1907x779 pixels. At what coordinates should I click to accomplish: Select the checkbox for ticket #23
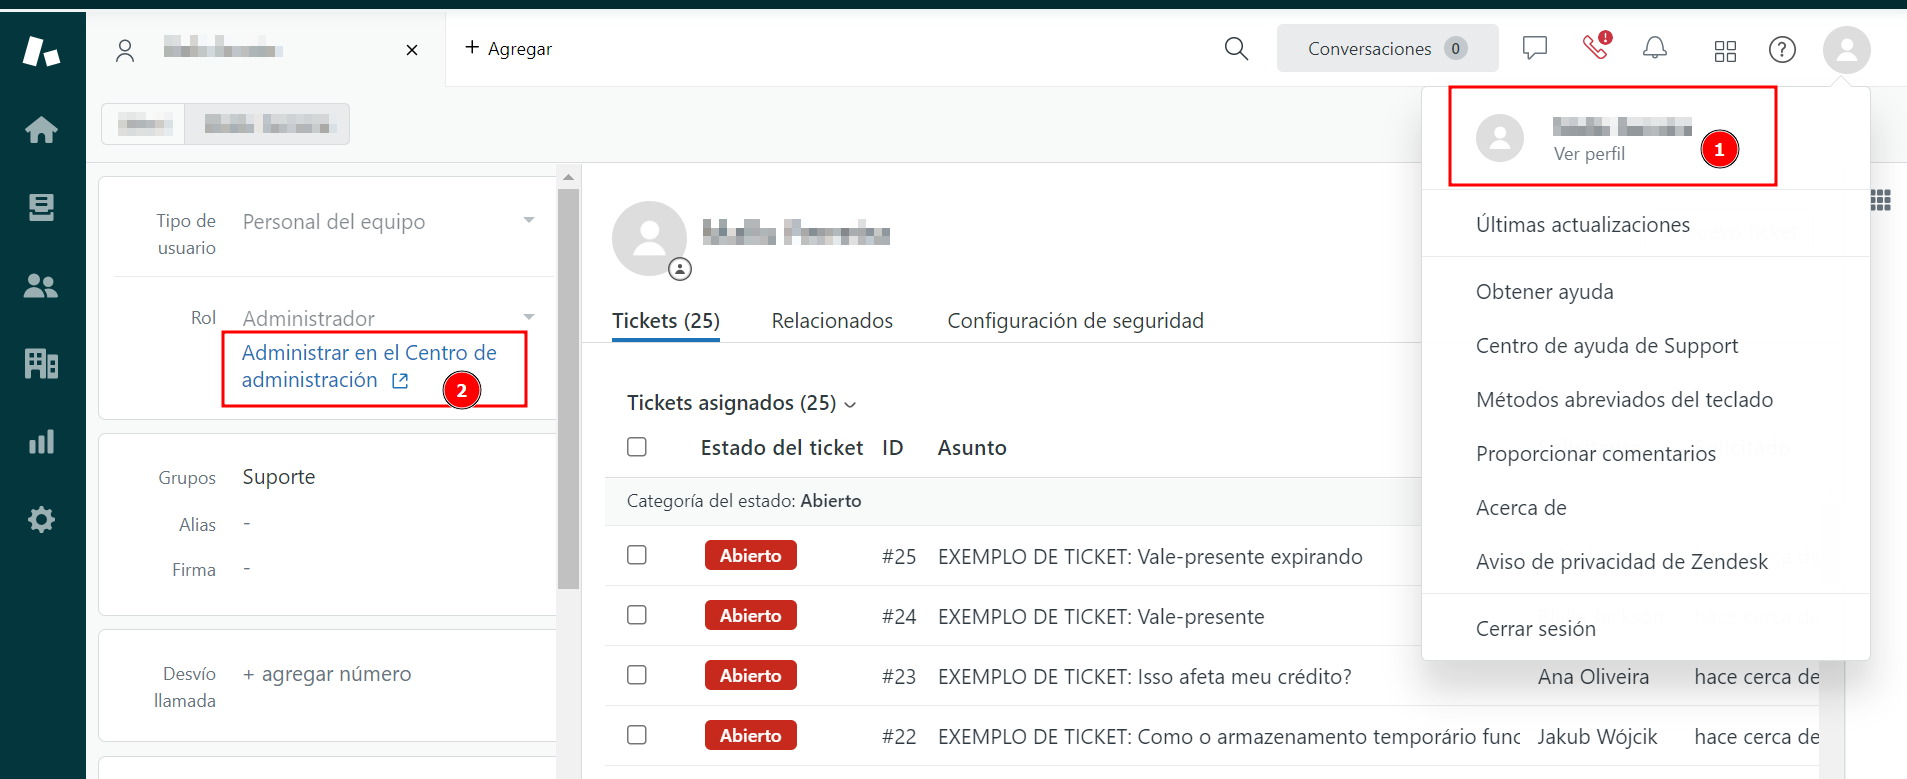pyautogui.click(x=637, y=675)
